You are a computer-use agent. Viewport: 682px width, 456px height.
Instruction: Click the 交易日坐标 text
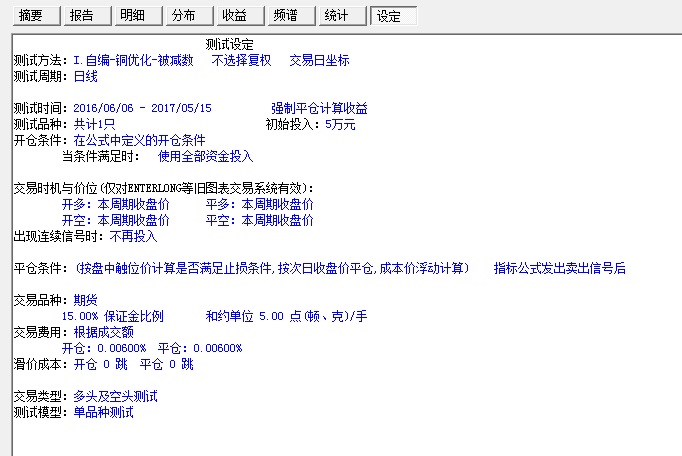(x=319, y=60)
